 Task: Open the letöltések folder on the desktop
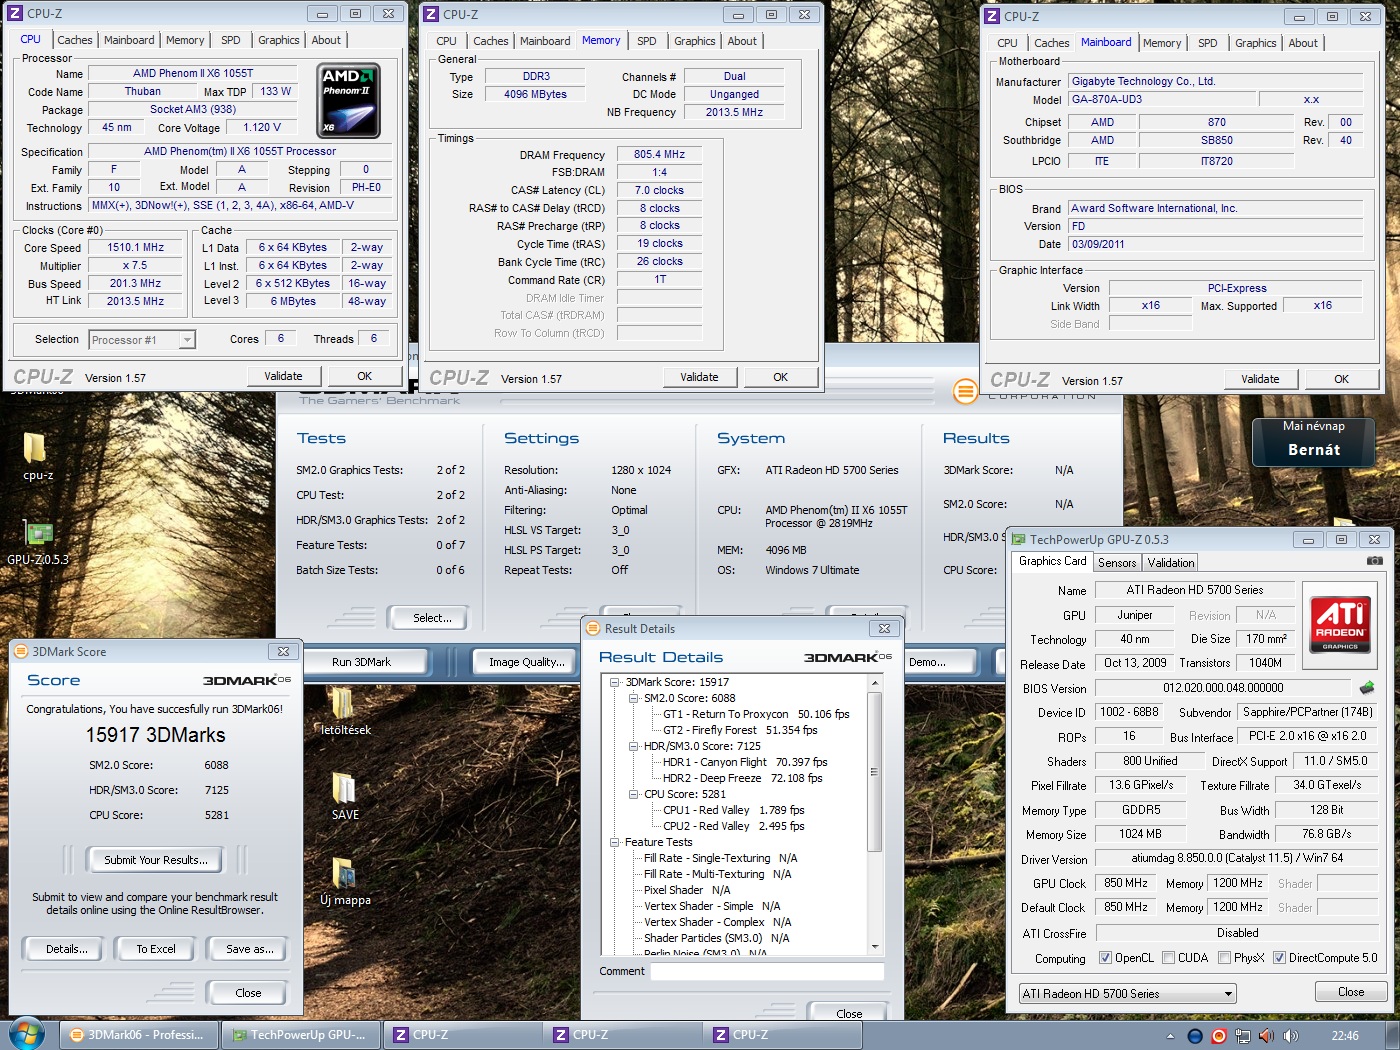coord(345,711)
